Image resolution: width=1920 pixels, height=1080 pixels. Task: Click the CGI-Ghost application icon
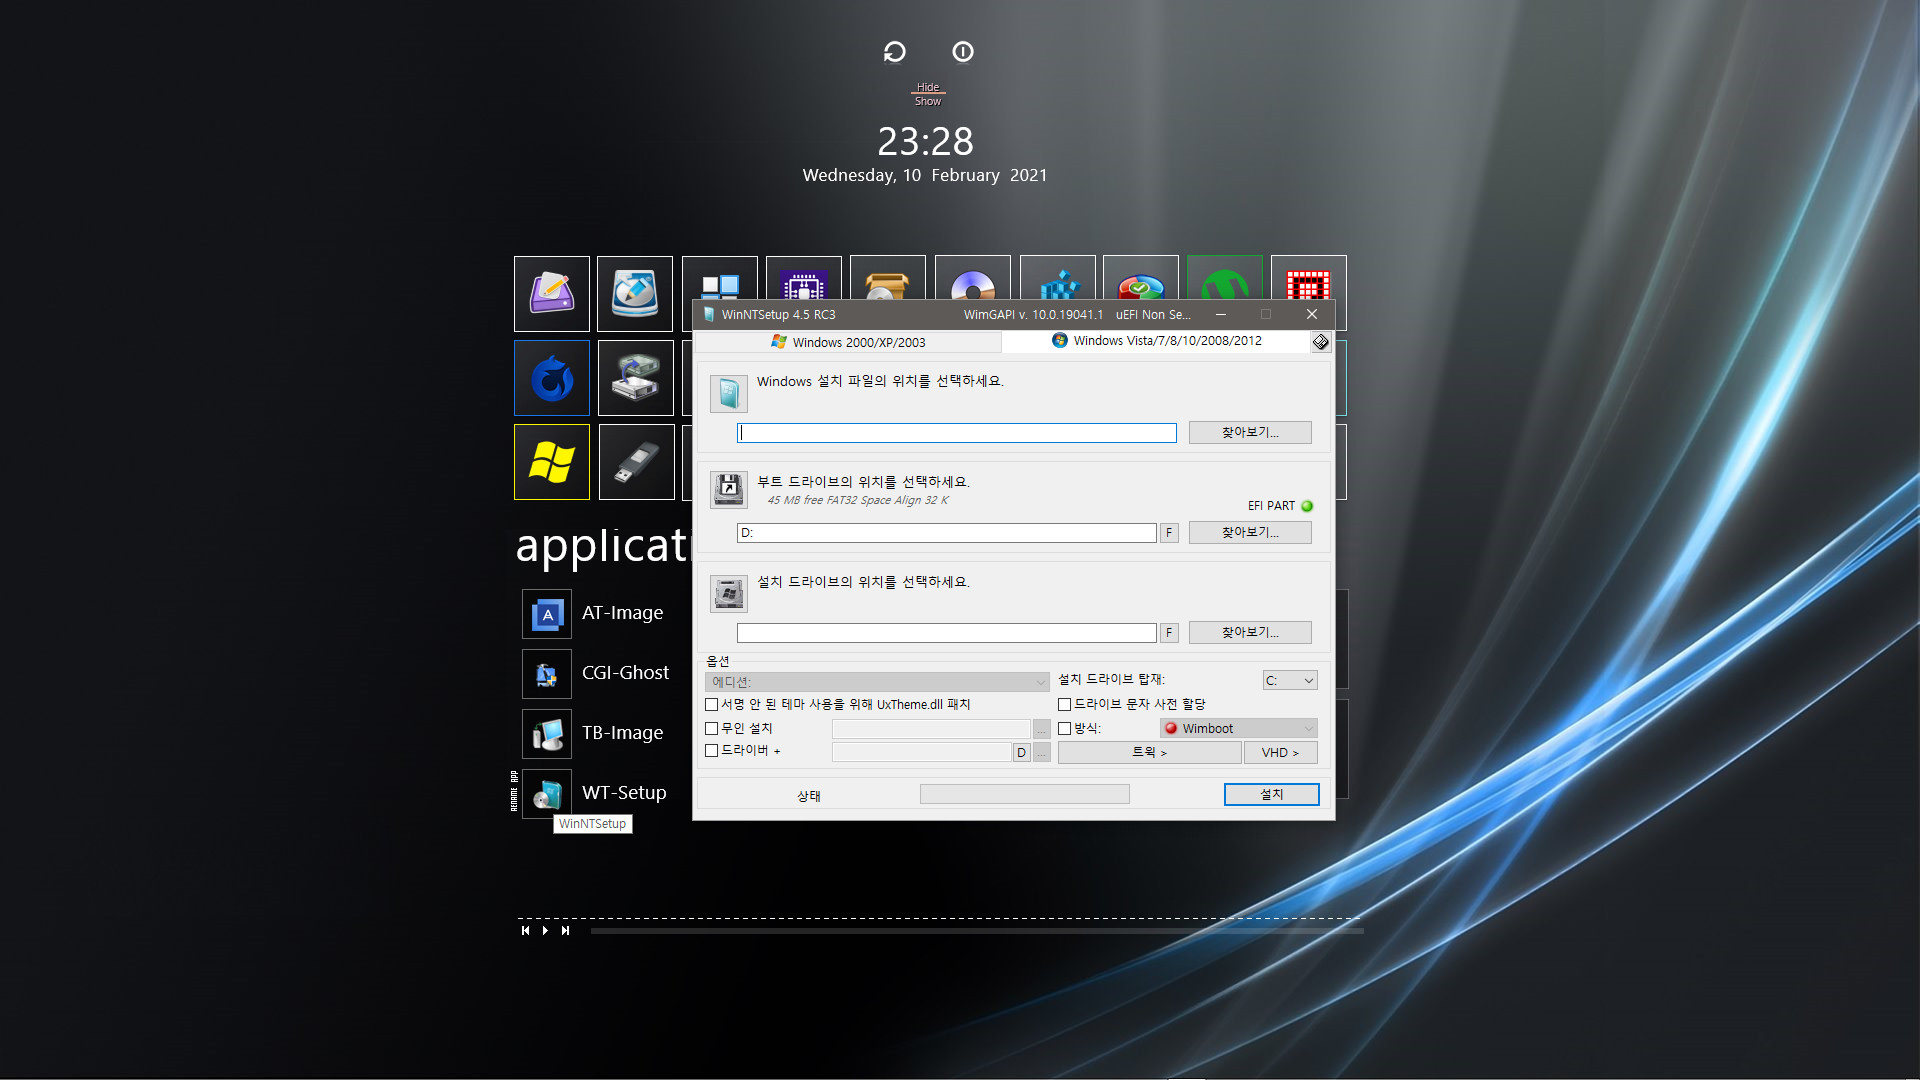(x=547, y=674)
